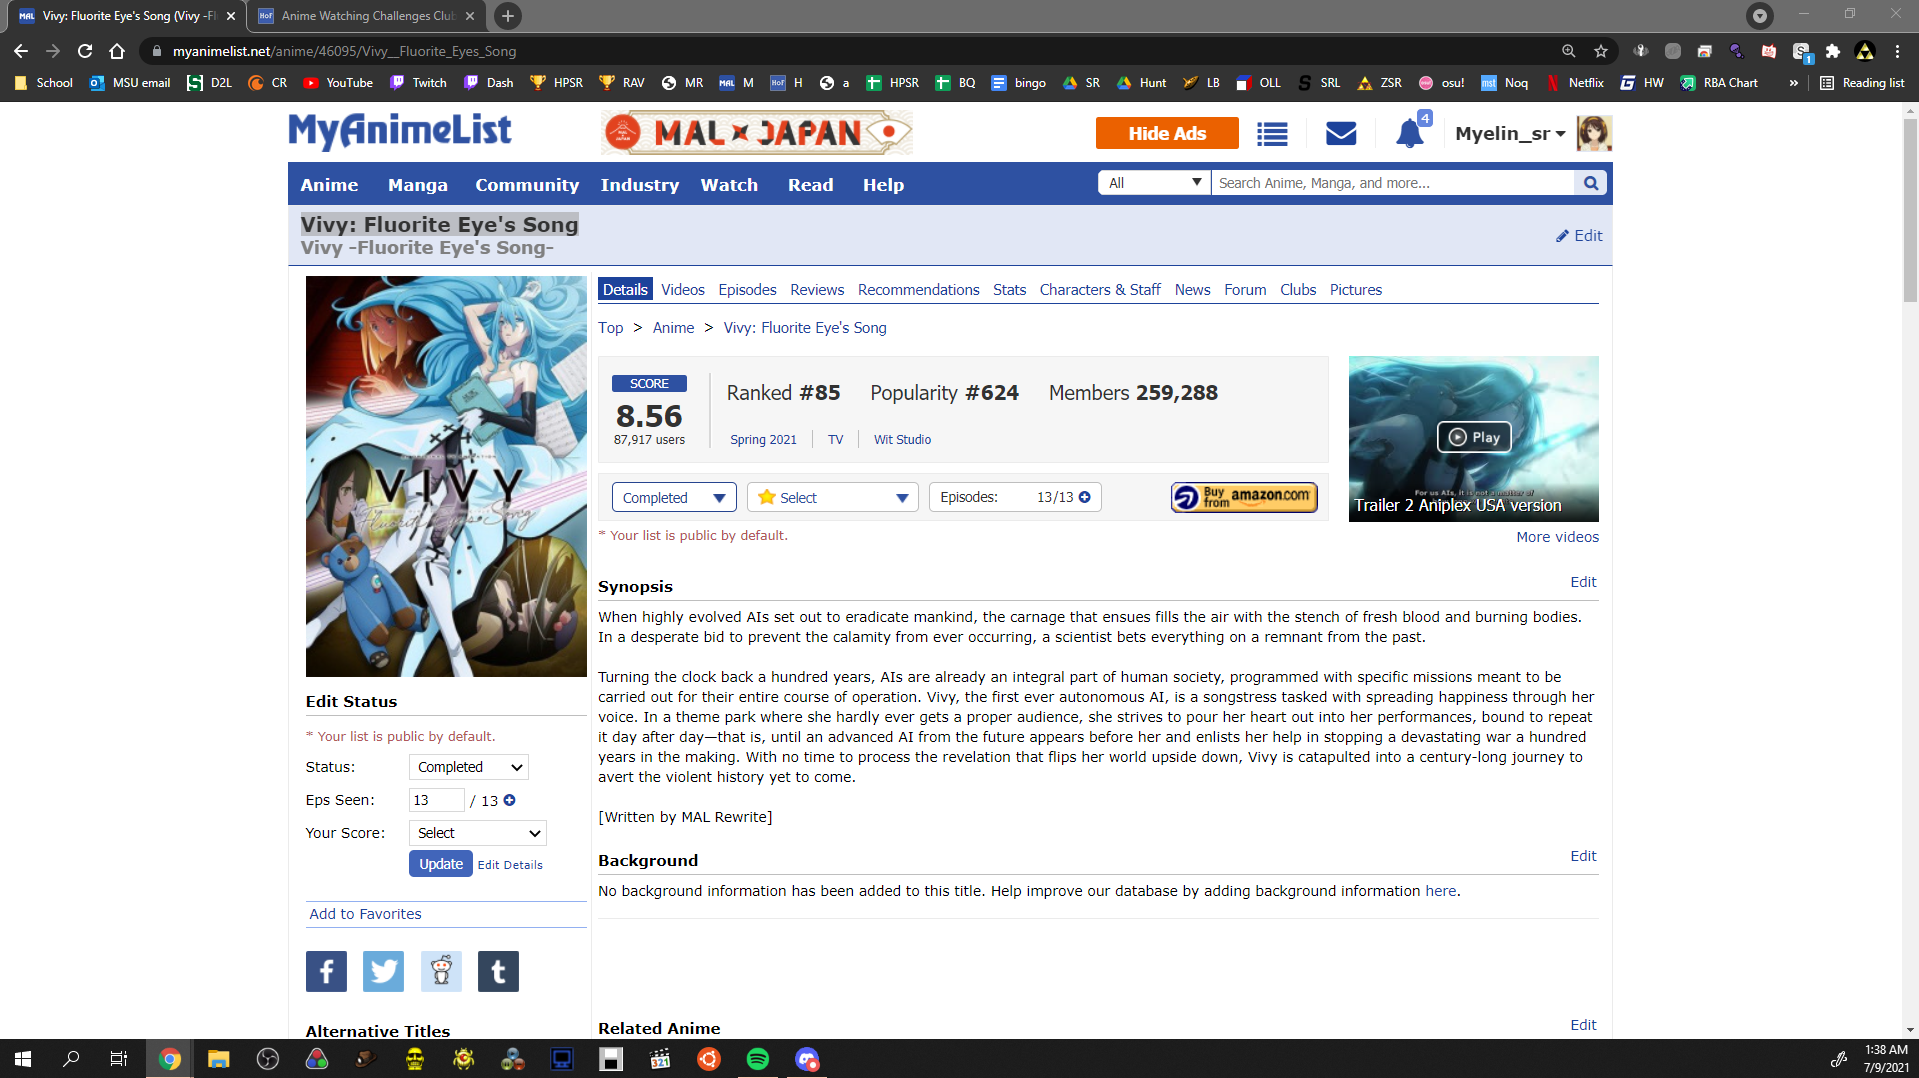Expand the Myelin_sr account menu
Screen dimensions: 1919x1078
[x=1511, y=133]
